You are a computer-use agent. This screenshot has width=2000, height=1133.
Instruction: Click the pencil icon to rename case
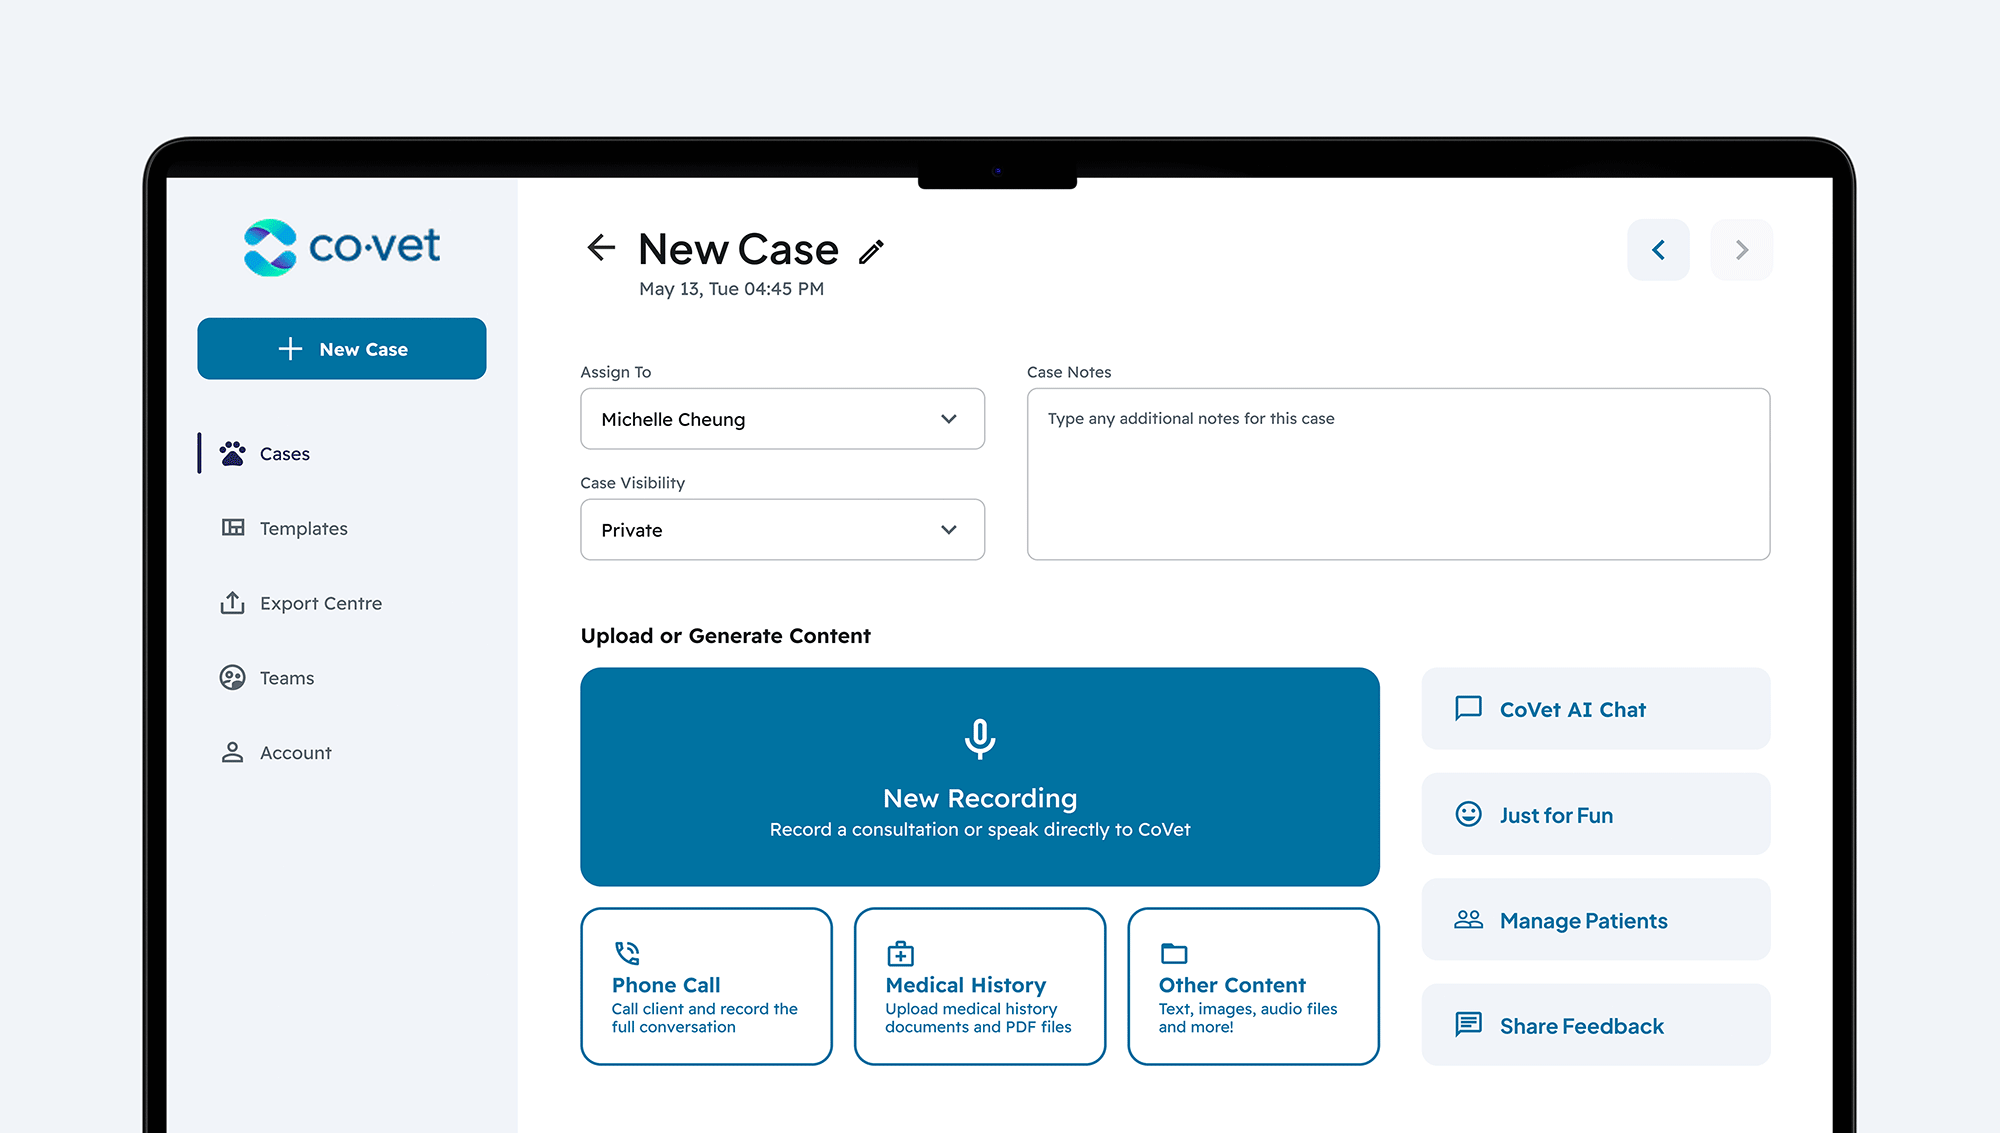871,251
